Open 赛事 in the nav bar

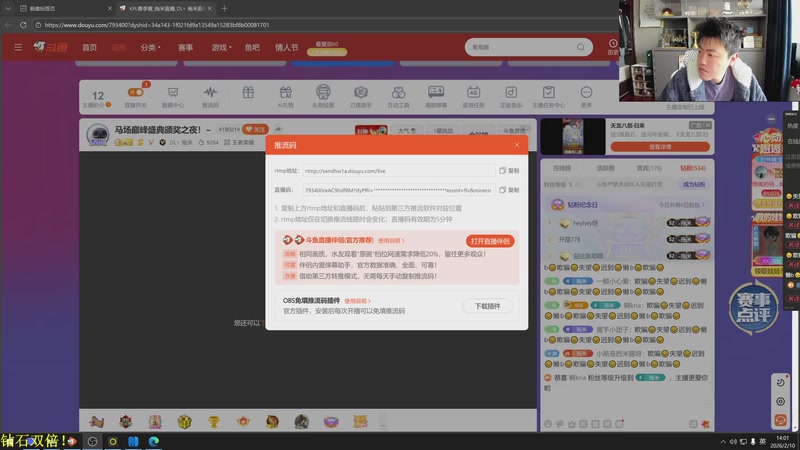(185, 47)
